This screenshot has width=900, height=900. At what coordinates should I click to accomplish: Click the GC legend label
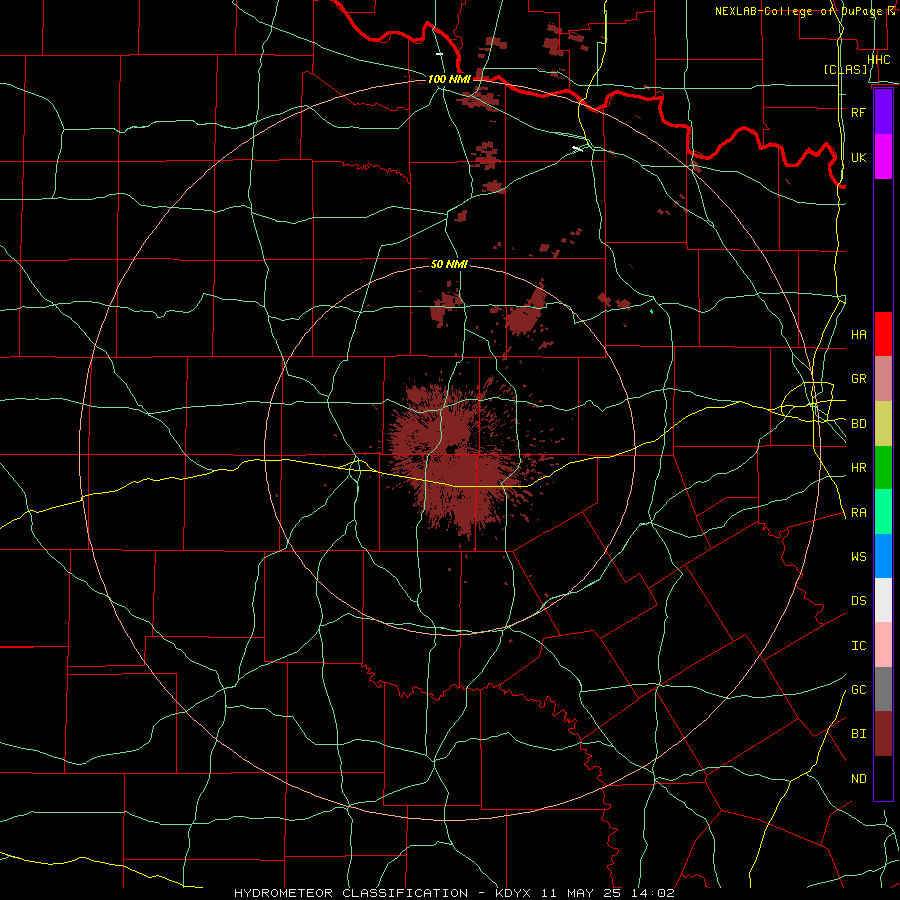click(858, 689)
